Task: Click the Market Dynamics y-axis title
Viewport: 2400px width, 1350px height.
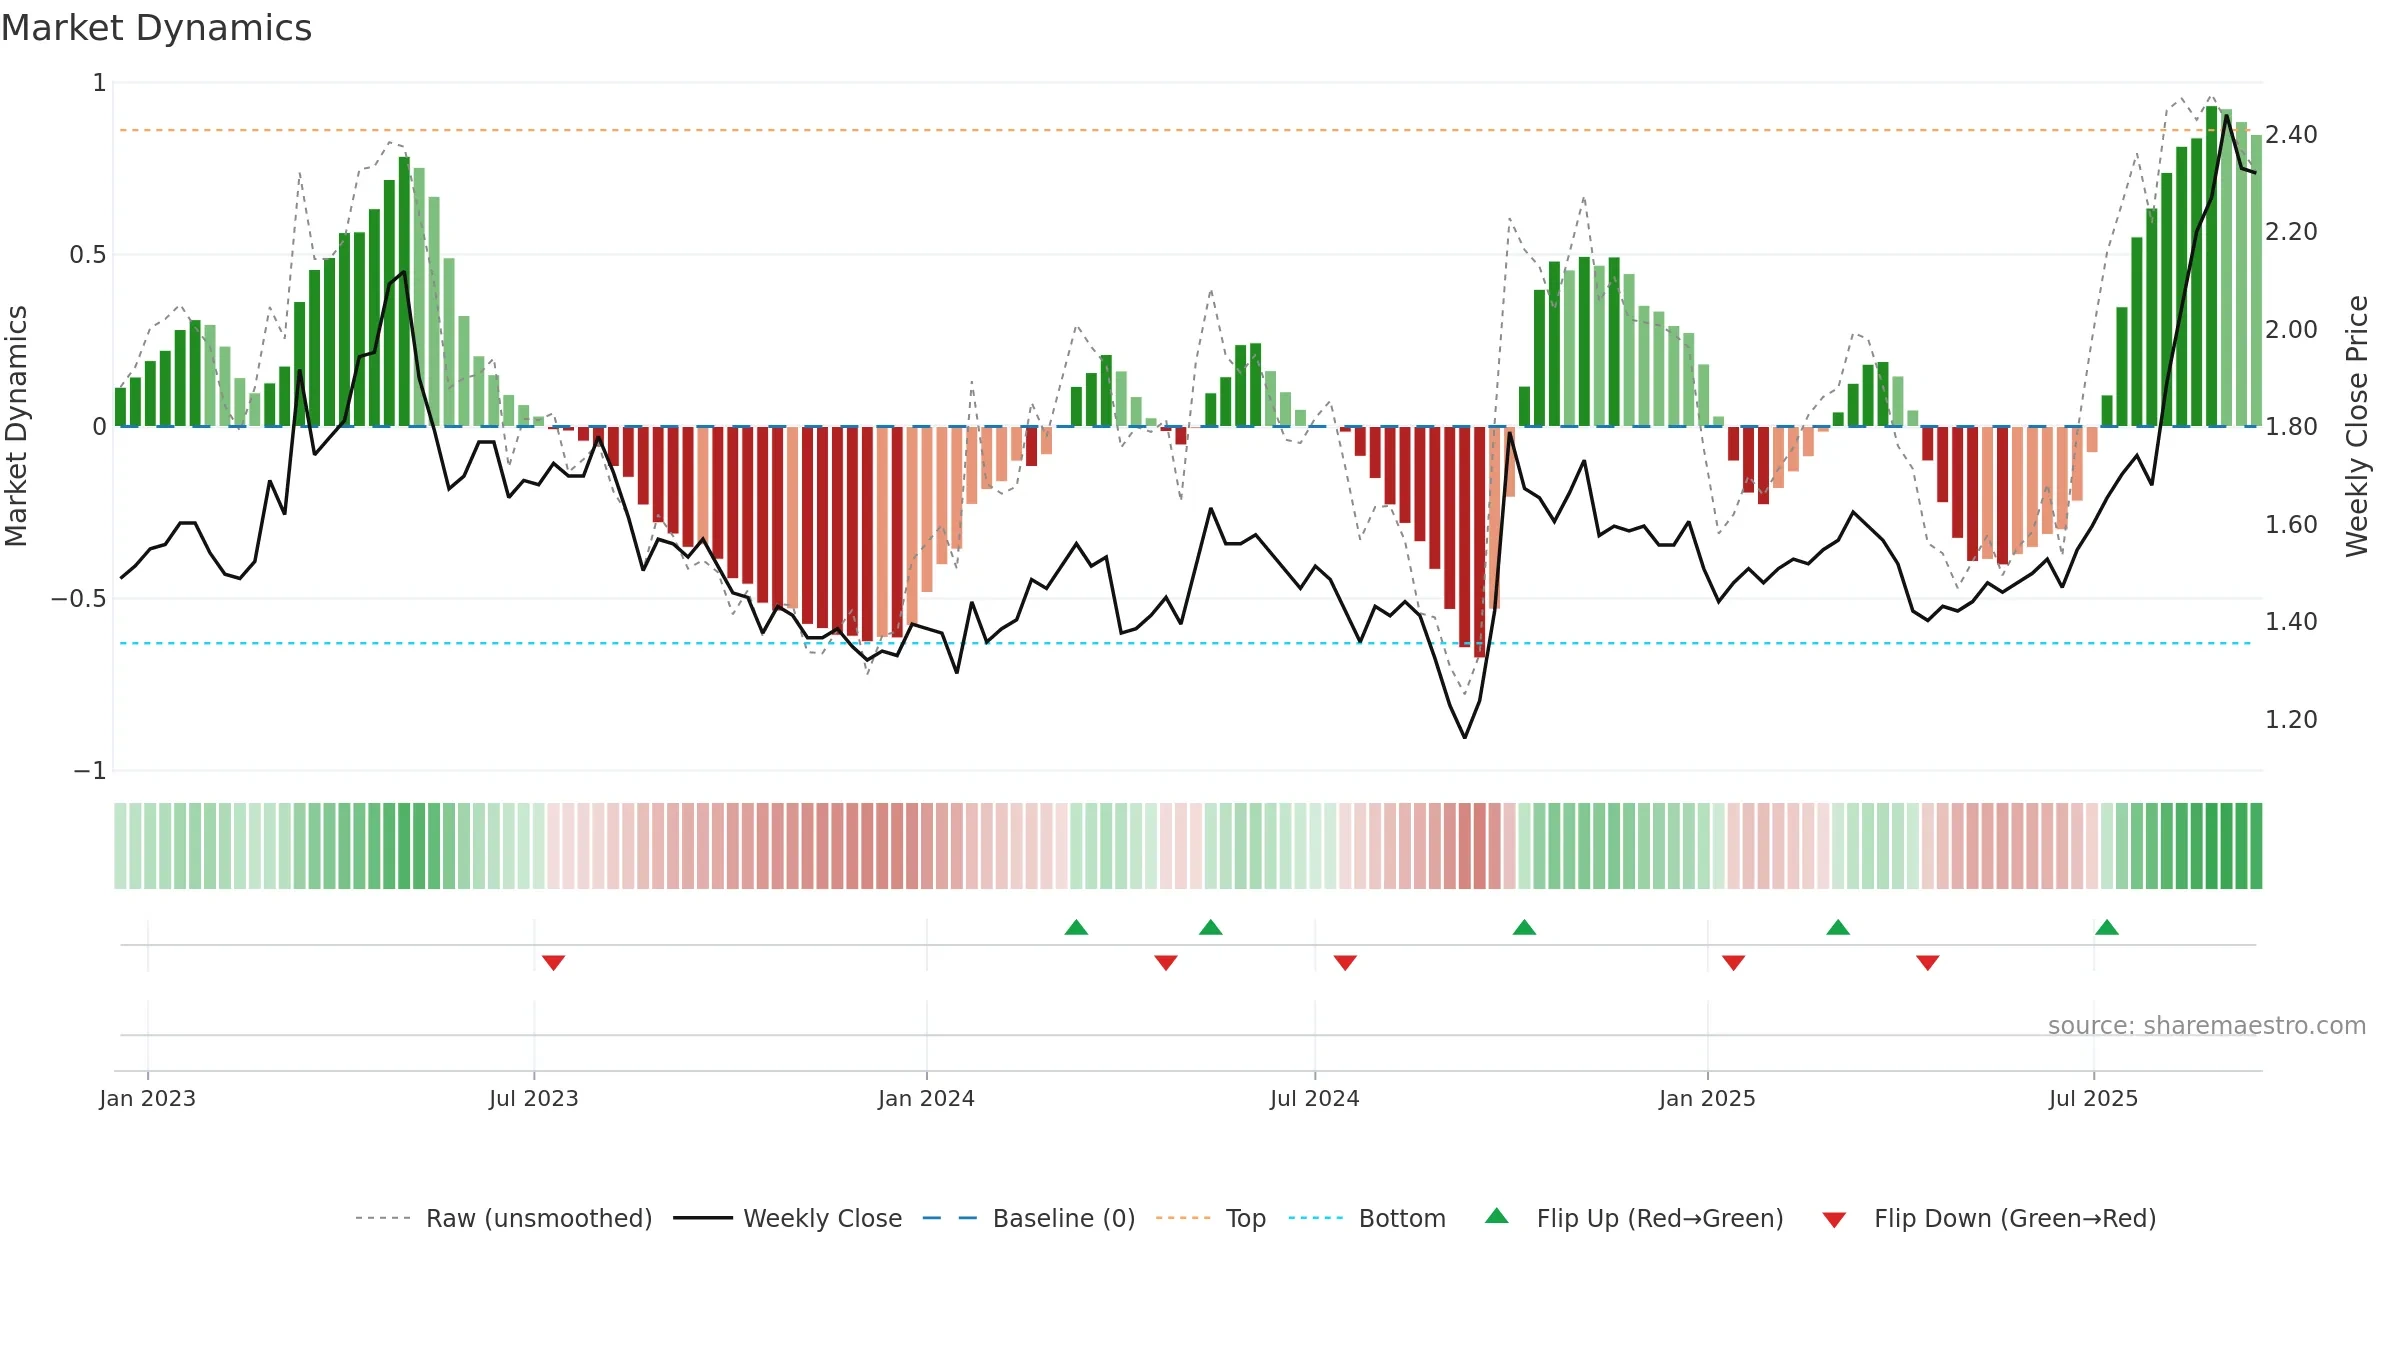Action: point(16,426)
